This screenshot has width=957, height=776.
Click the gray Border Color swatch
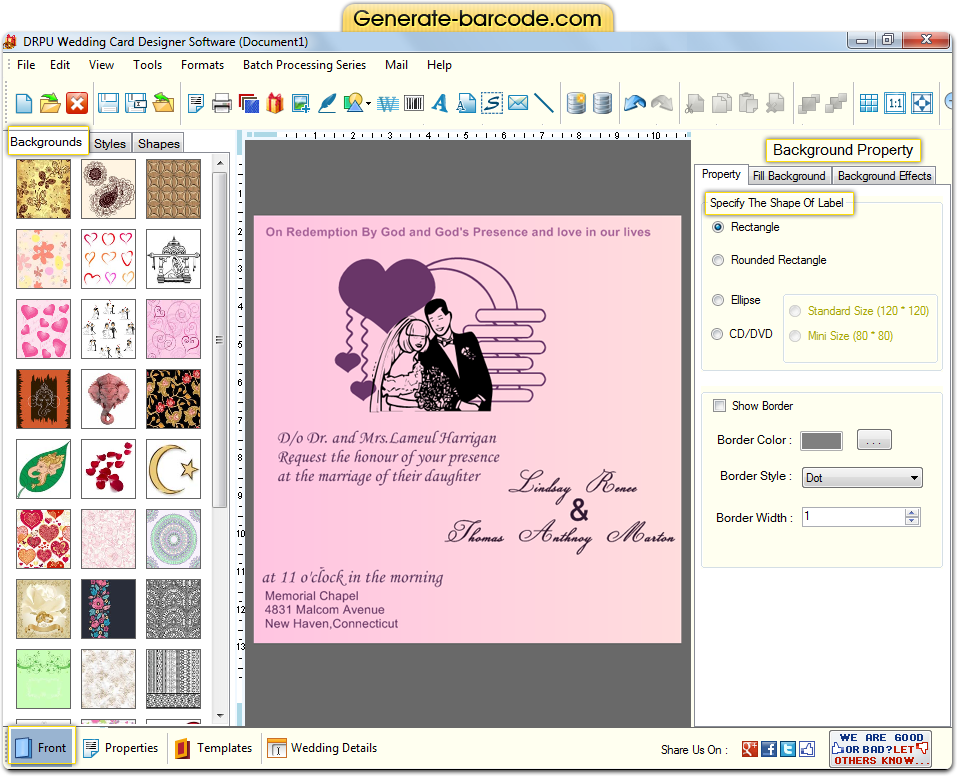coord(822,441)
